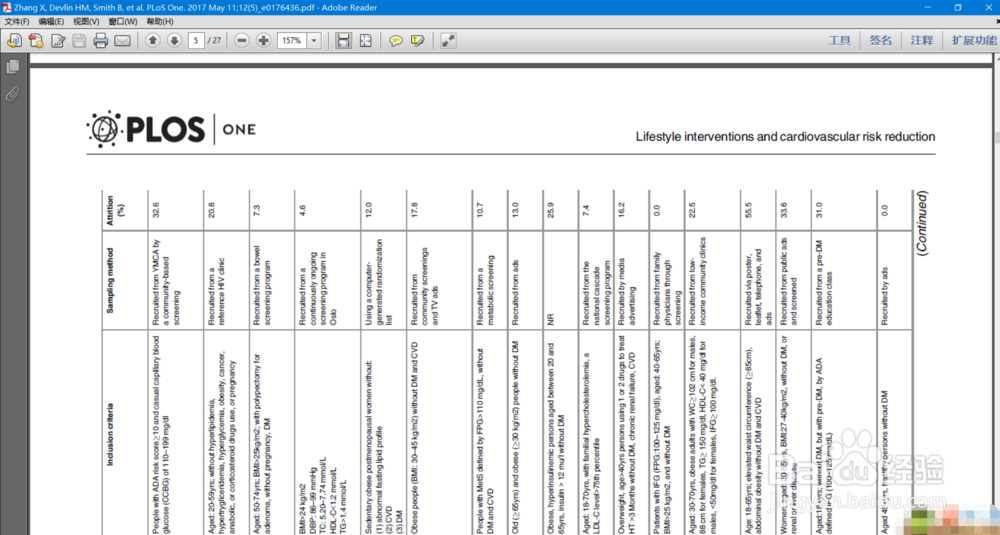The width and height of the screenshot is (1000, 535).
Task: Click the 157% zoom value field
Action: point(292,41)
